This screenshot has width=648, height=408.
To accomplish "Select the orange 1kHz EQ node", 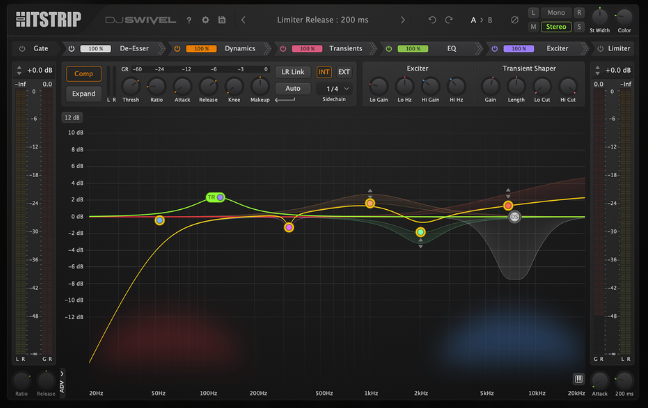I will pos(370,203).
